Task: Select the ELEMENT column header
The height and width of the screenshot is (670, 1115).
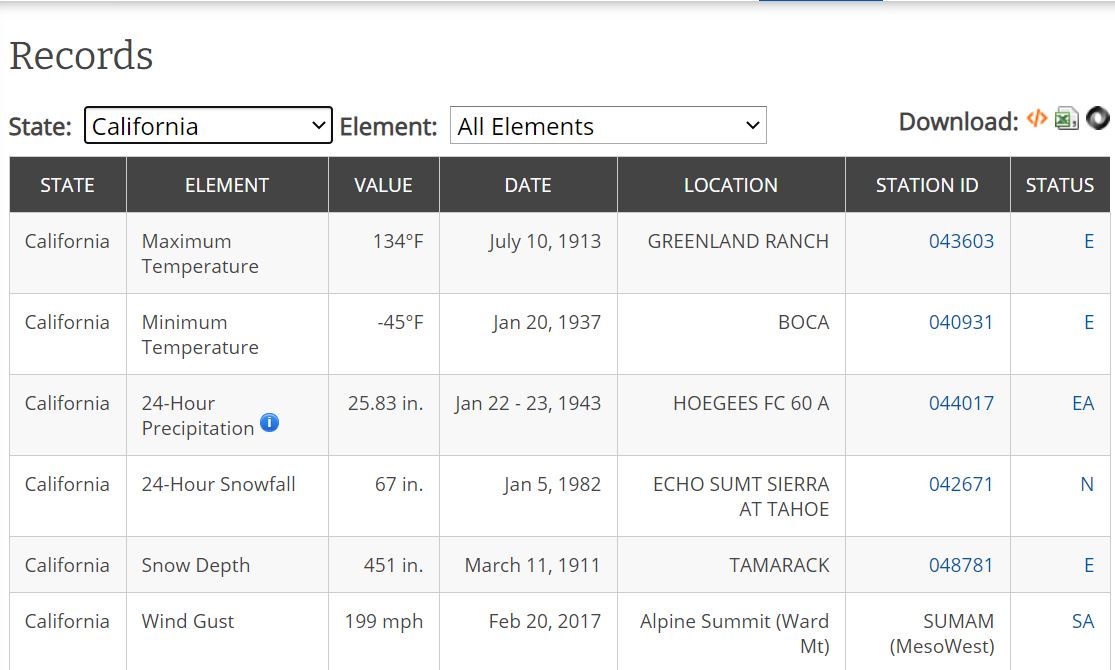Action: (x=227, y=185)
